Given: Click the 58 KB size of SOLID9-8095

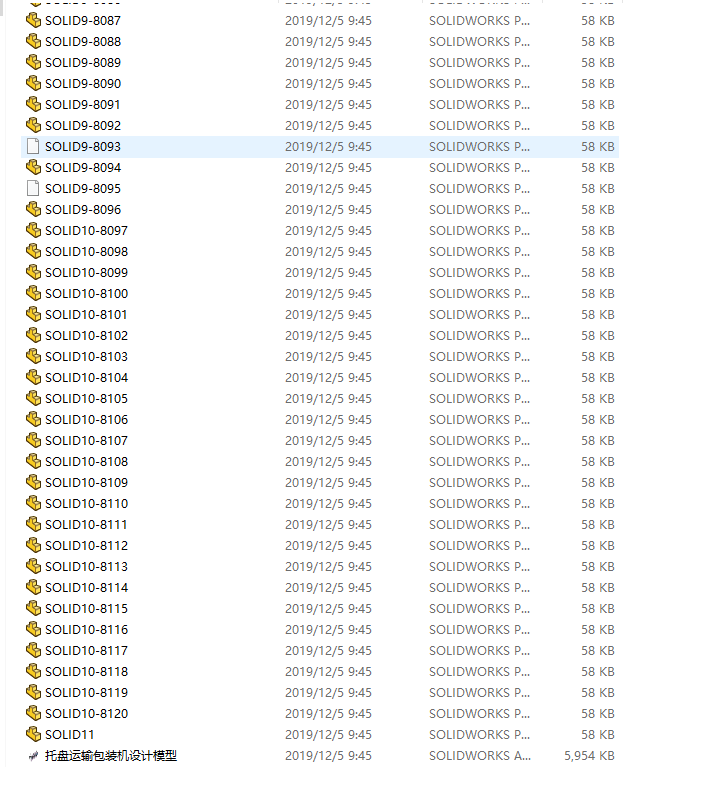Looking at the screenshot, I should [598, 188].
